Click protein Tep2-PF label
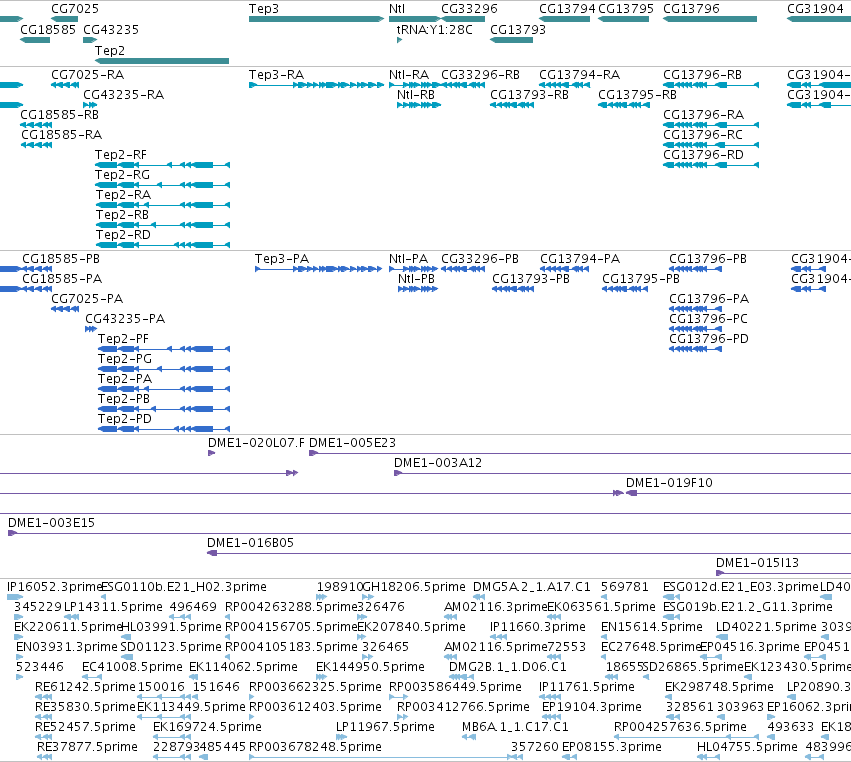Image resolution: width=851 pixels, height=762 pixels. [123, 339]
